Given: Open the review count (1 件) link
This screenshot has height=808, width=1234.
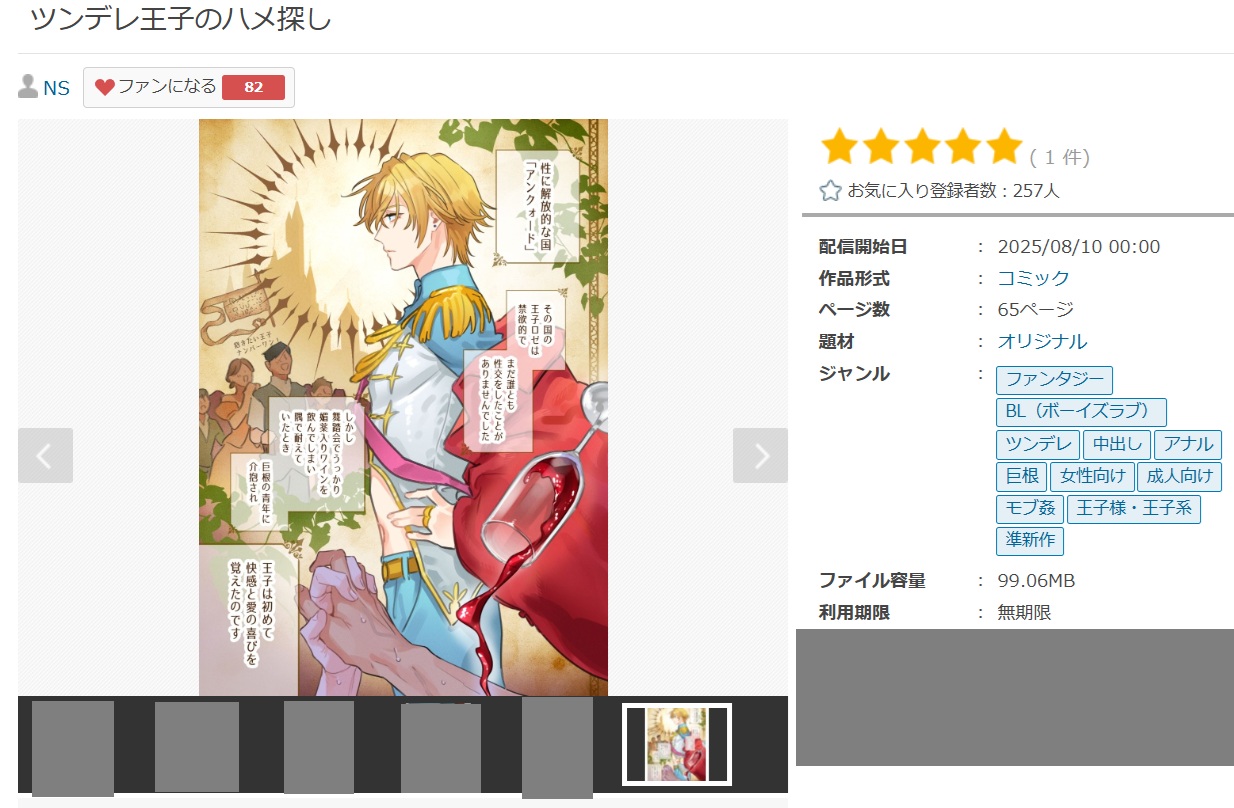Looking at the screenshot, I should pos(1059,157).
